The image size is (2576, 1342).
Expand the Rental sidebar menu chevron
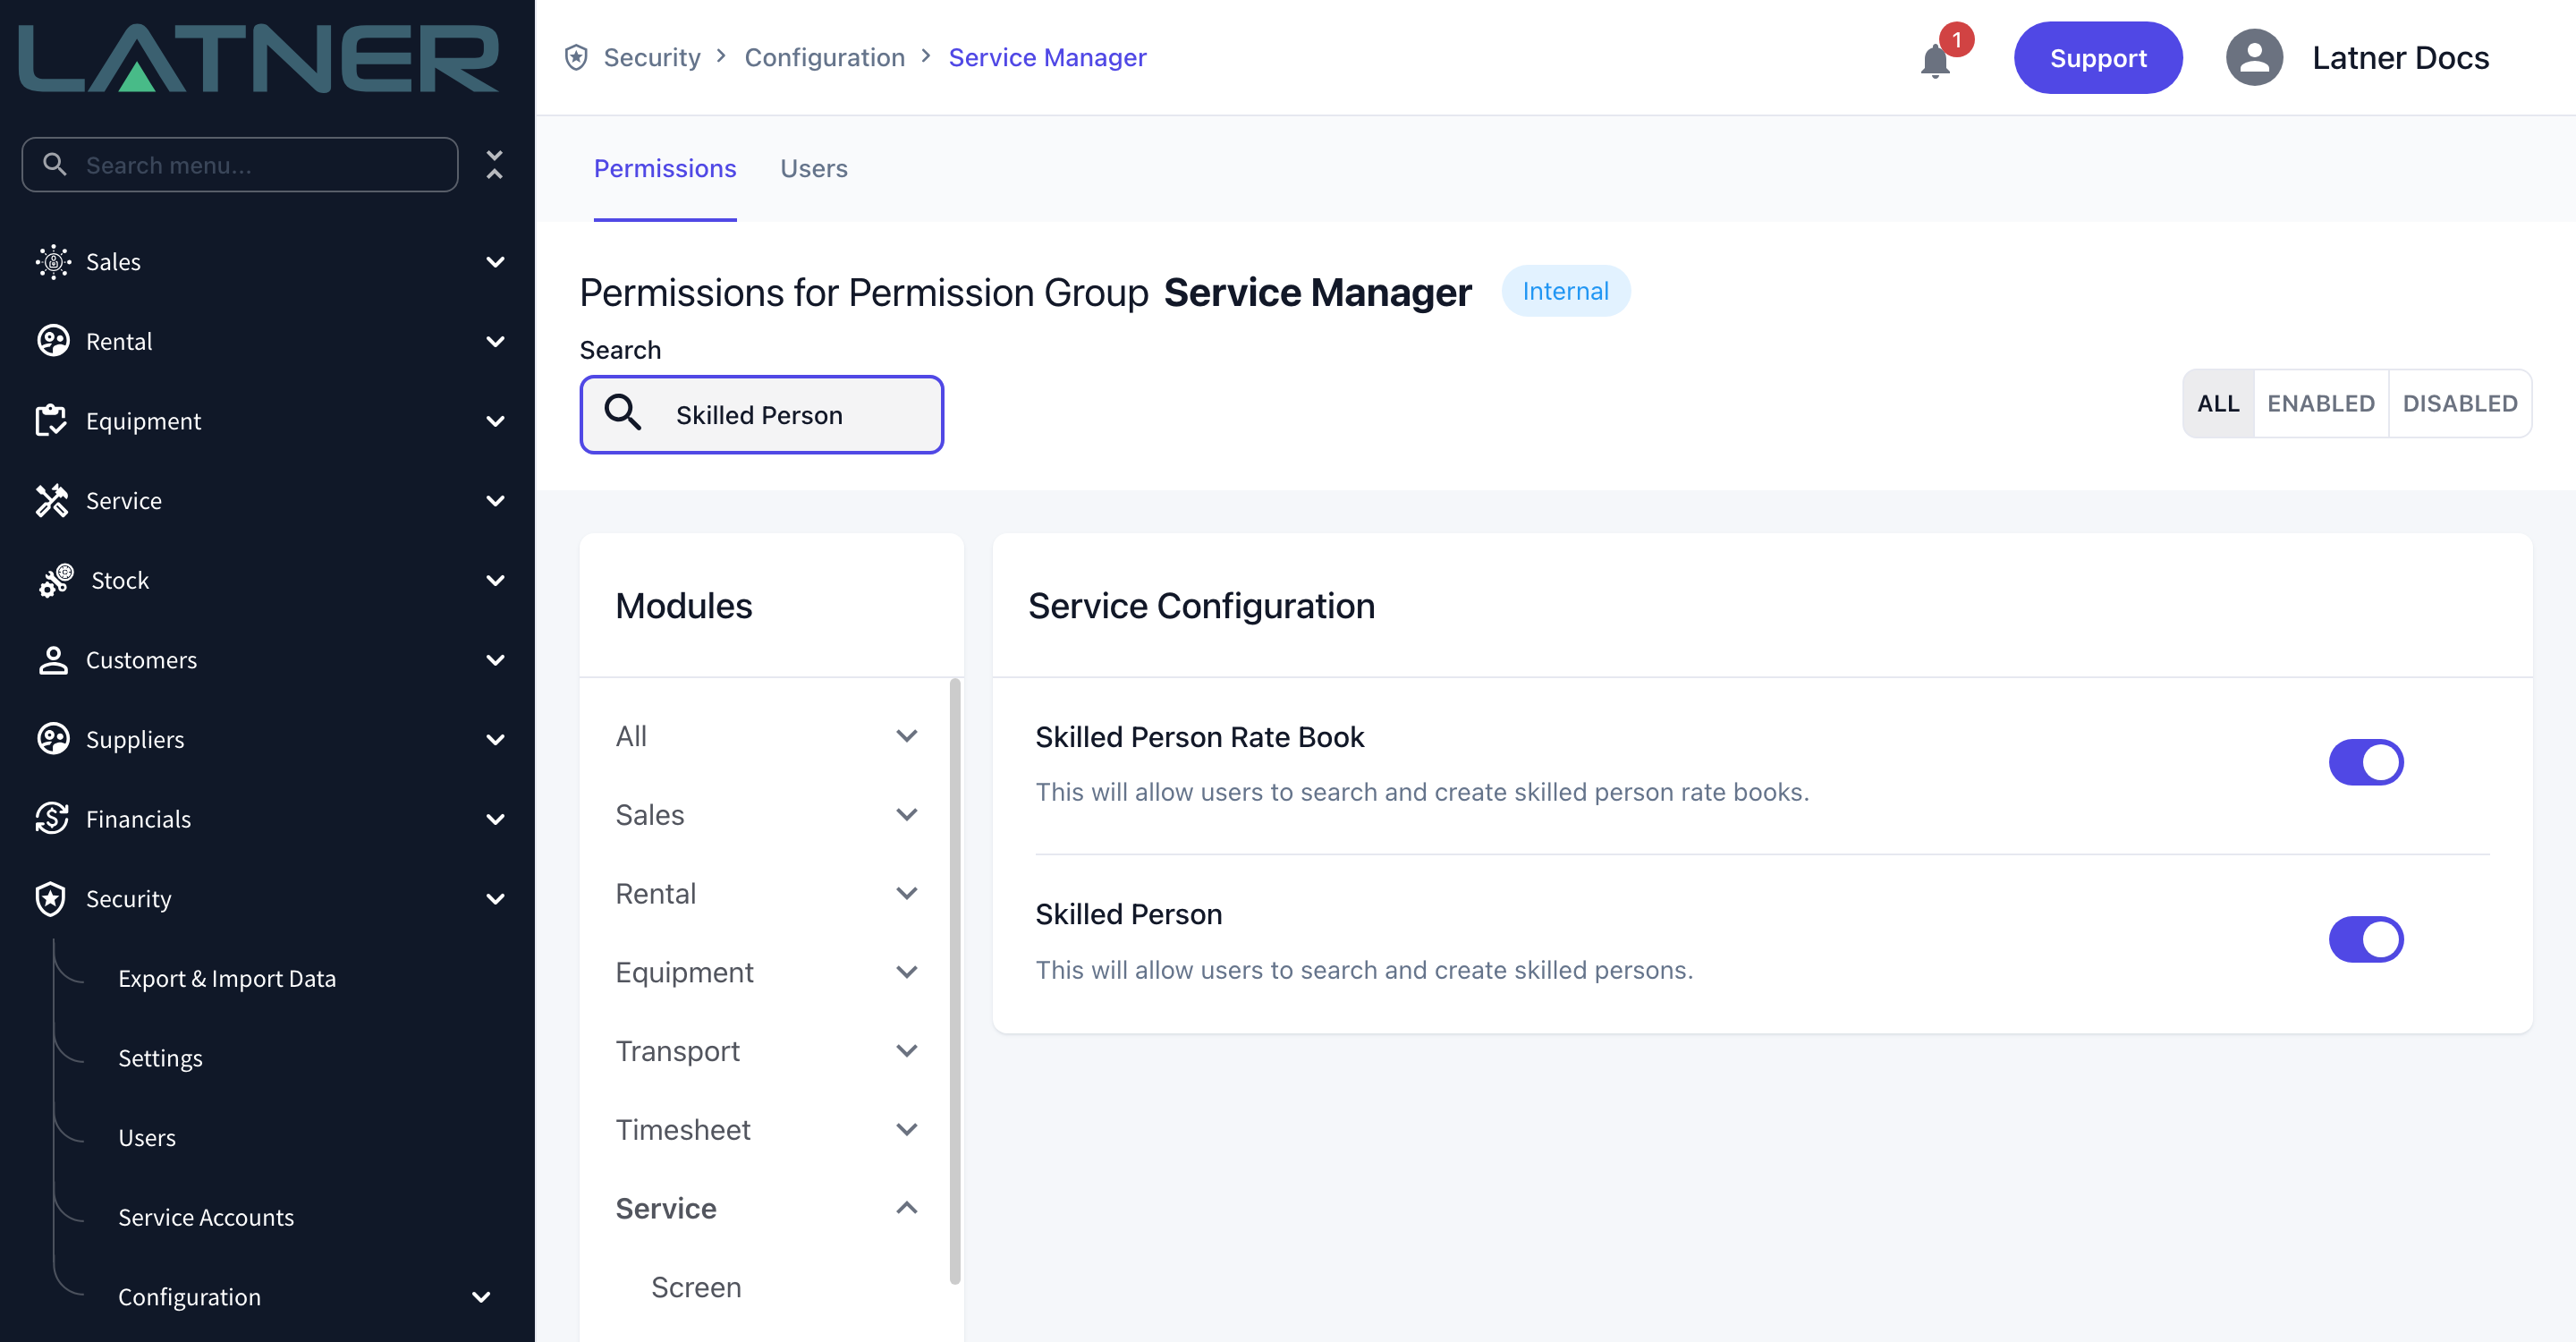point(495,342)
